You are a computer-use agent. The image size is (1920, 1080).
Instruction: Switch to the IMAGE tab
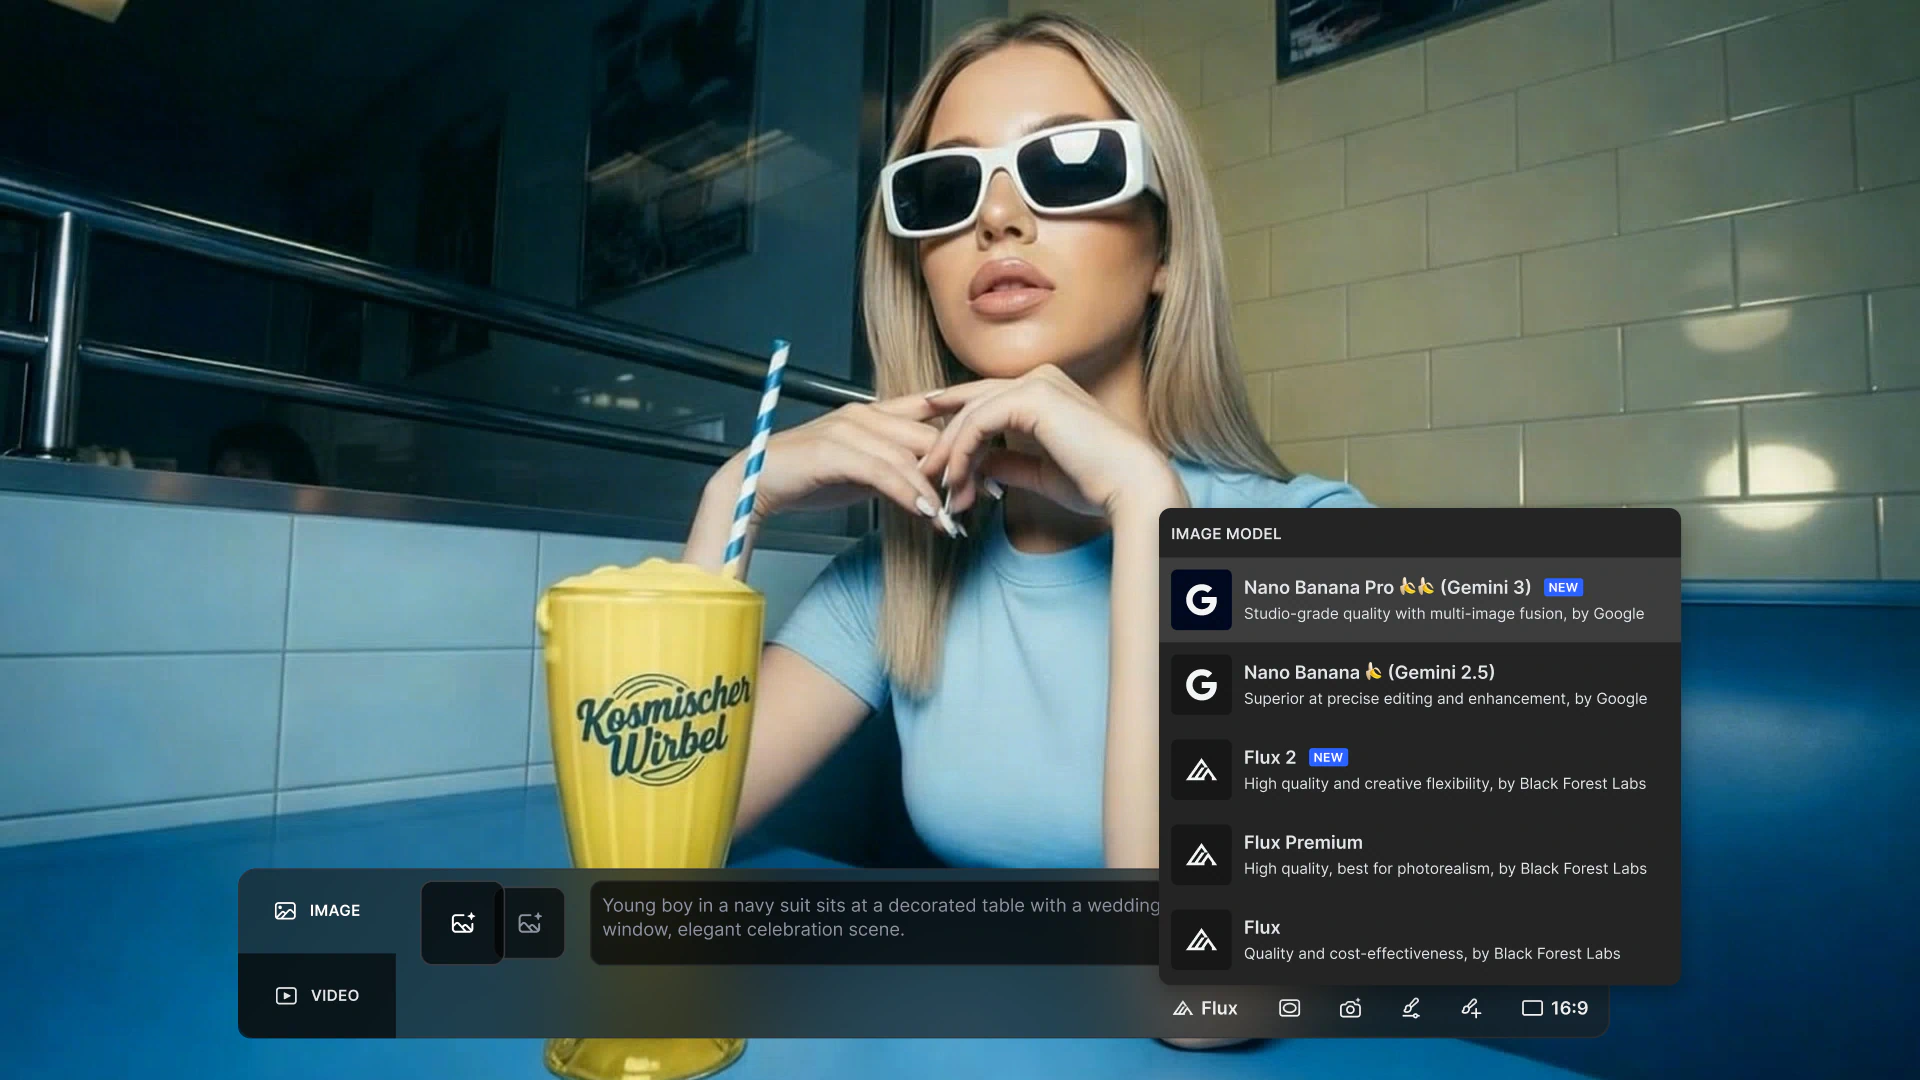[x=317, y=911]
